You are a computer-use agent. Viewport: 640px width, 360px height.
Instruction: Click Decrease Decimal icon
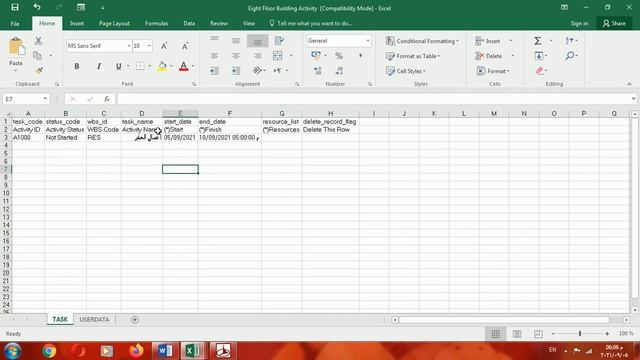click(x=339, y=71)
